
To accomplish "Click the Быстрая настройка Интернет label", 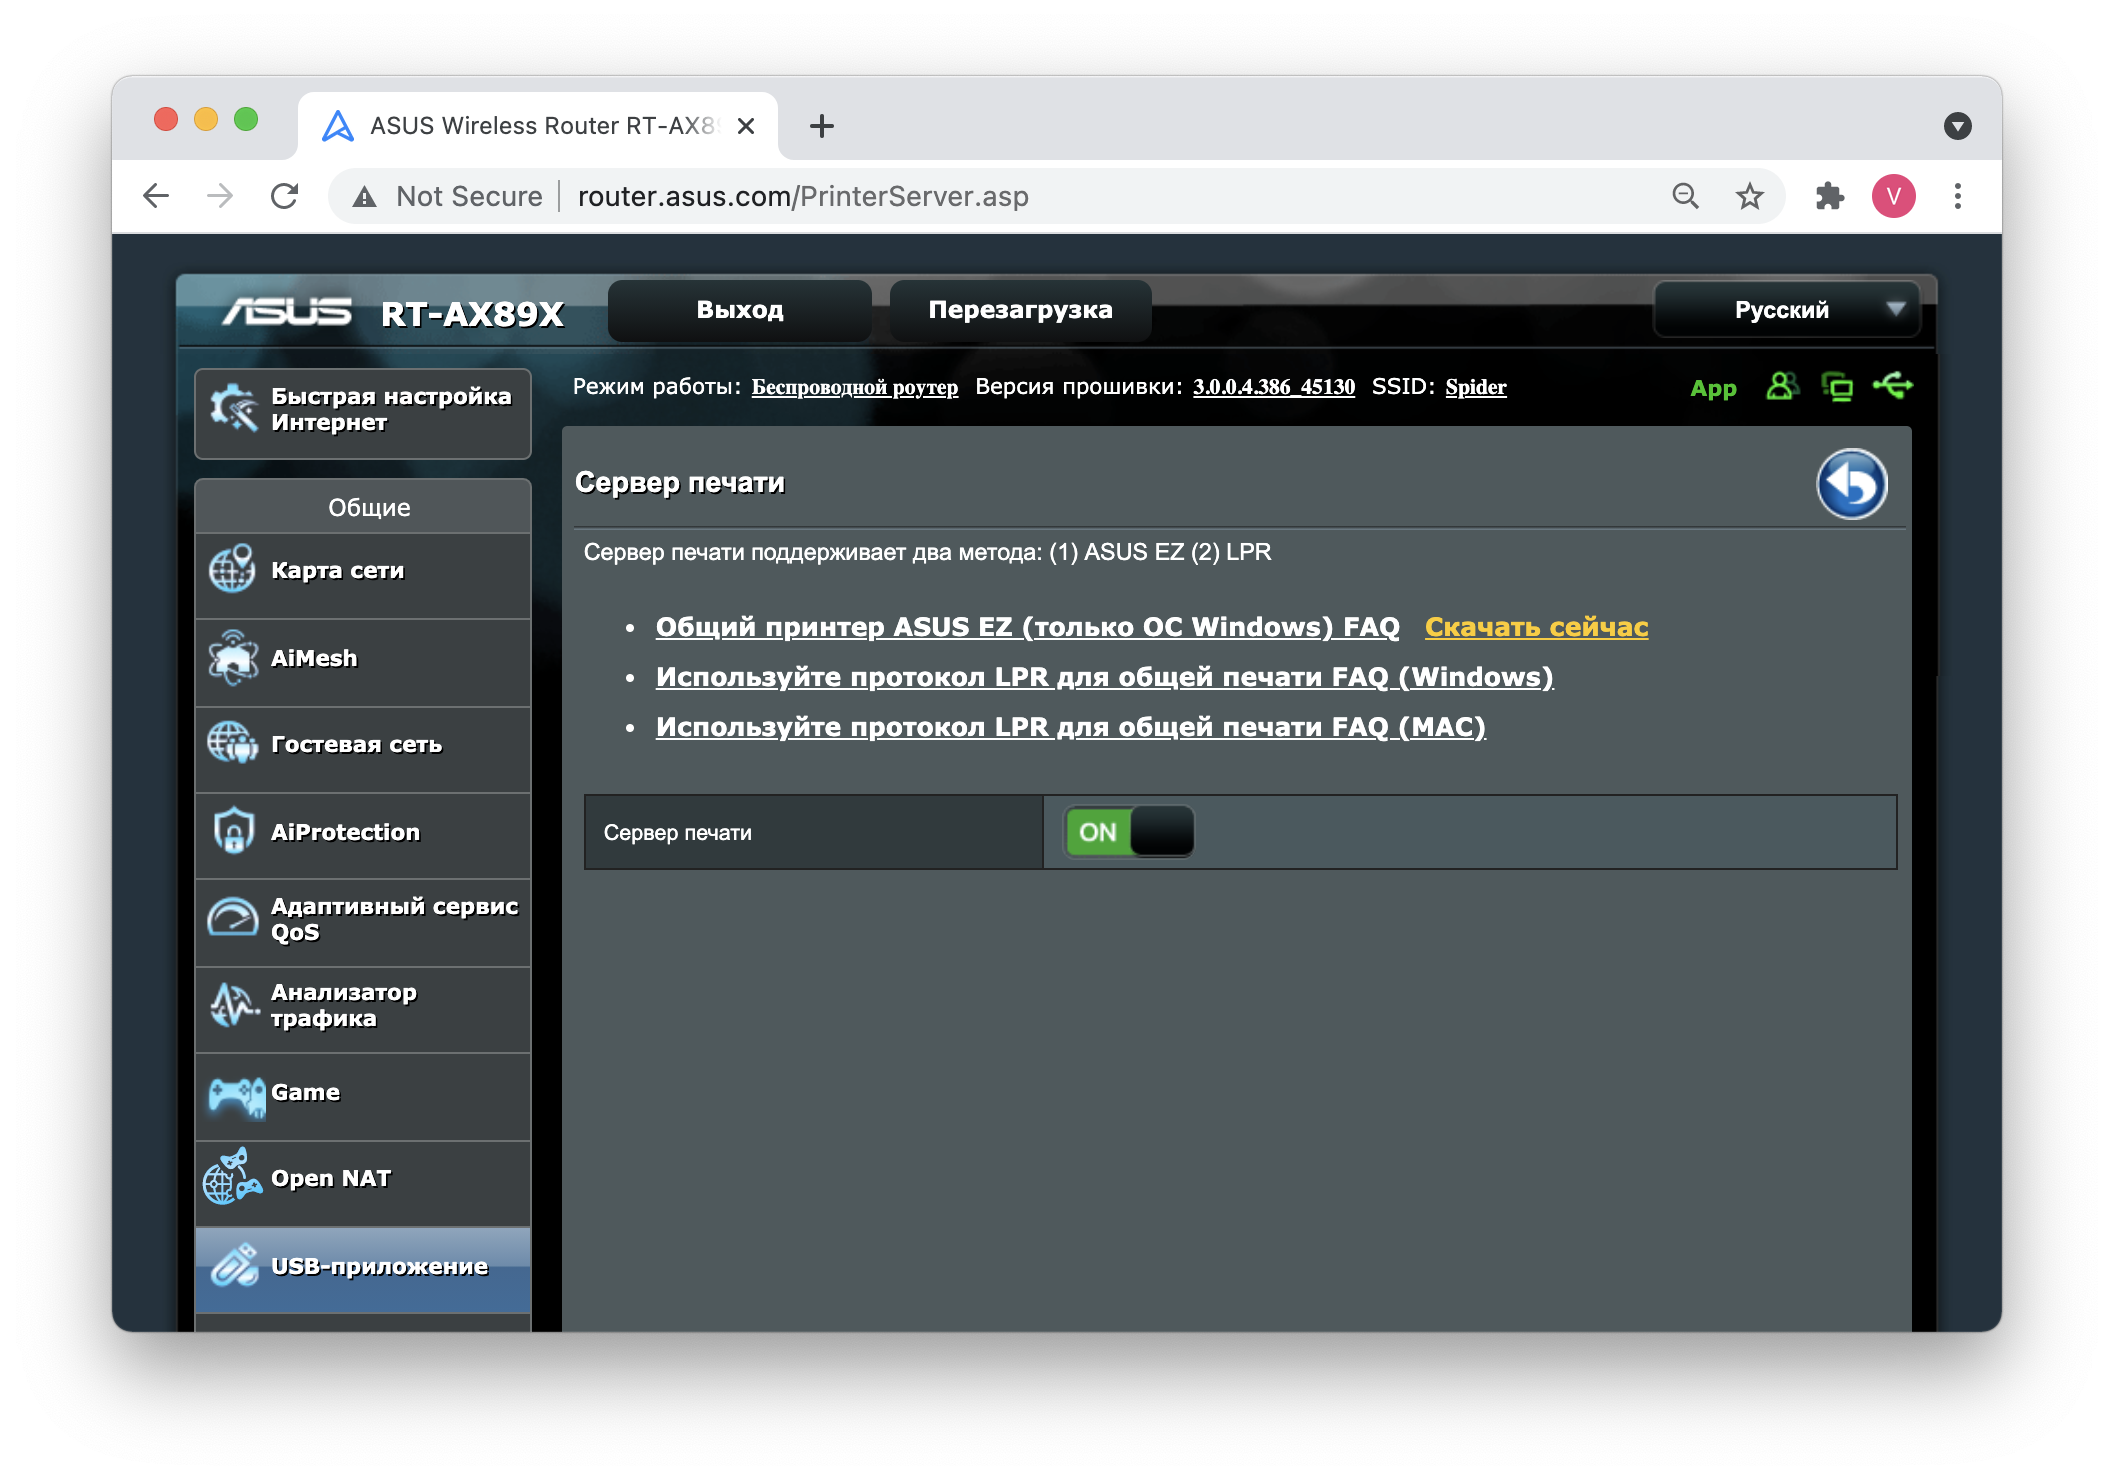I will pos(391,409).
